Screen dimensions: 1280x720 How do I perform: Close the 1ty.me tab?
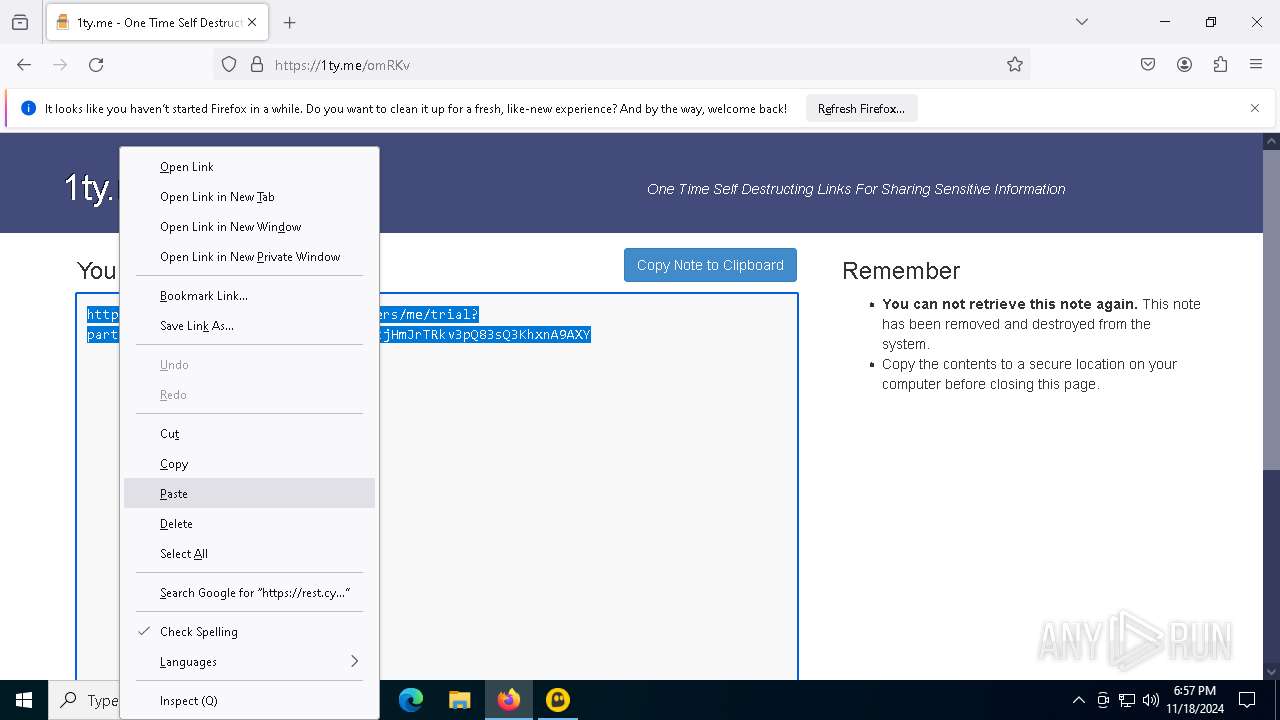[252, 22]
